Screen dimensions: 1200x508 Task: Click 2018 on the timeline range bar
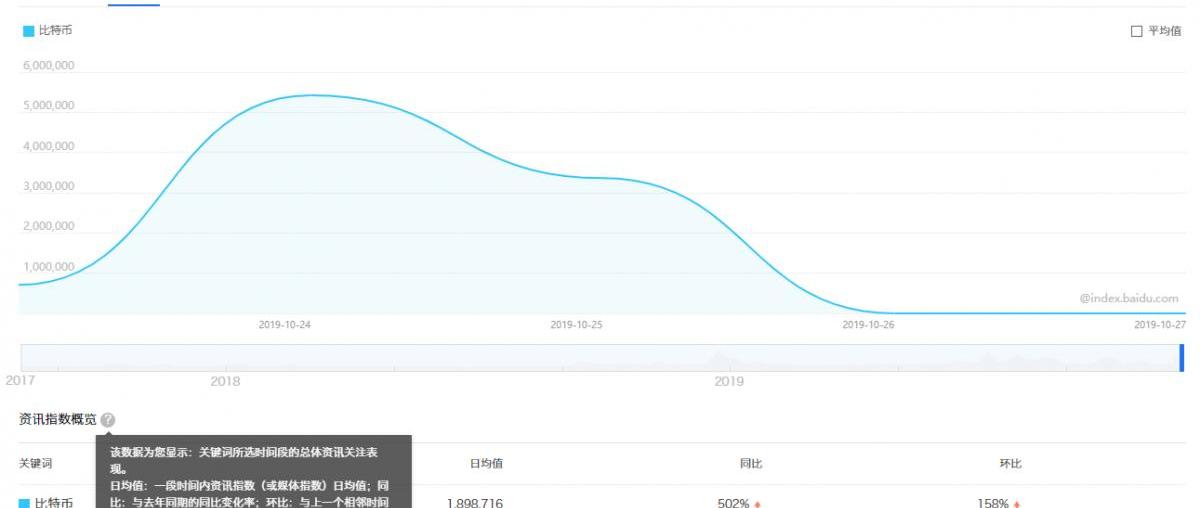pyautogui.click(x=225, y=381)
